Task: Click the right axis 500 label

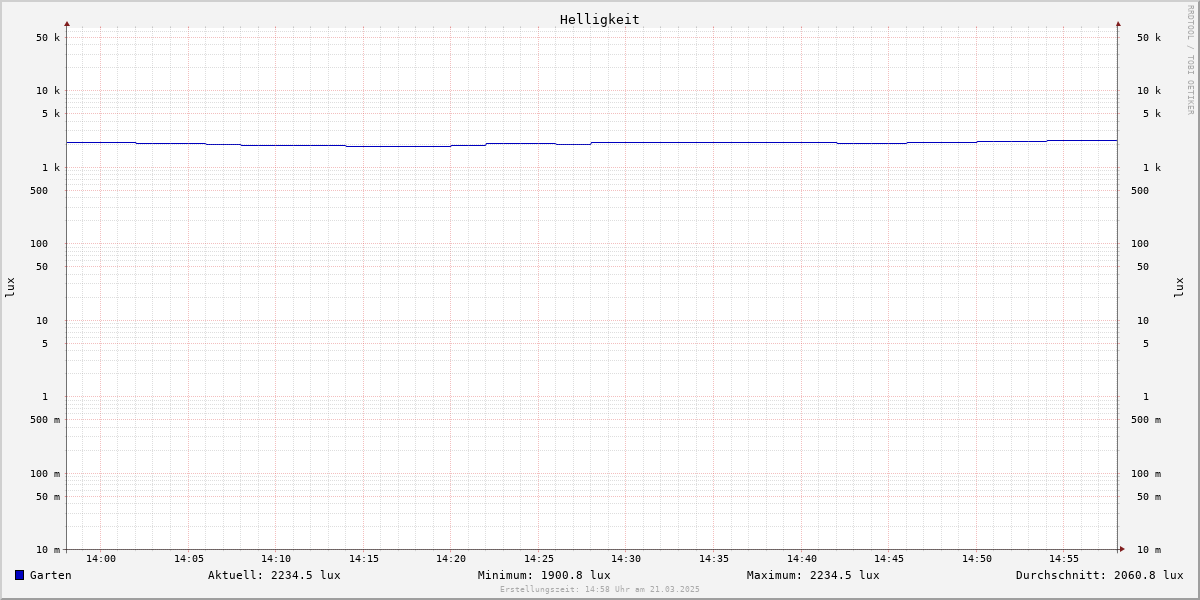Action: [1140, 191]
